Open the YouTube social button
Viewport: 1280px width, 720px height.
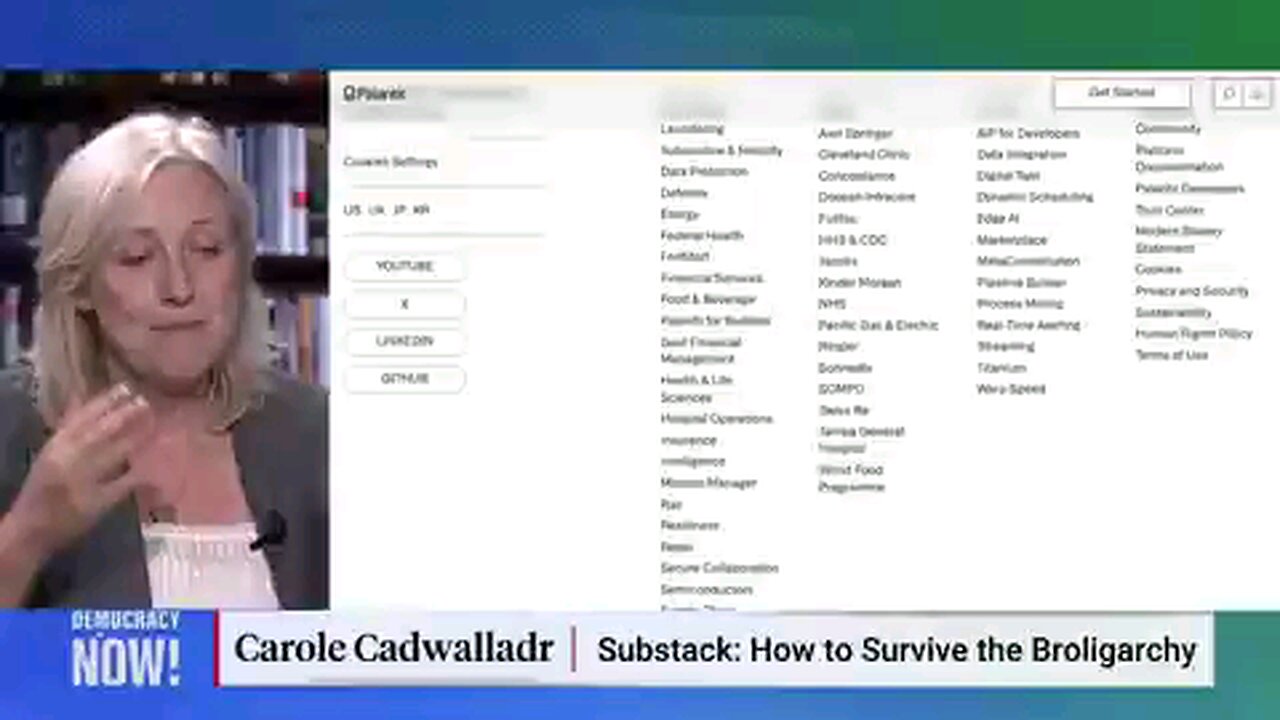(x=404, y=266)
